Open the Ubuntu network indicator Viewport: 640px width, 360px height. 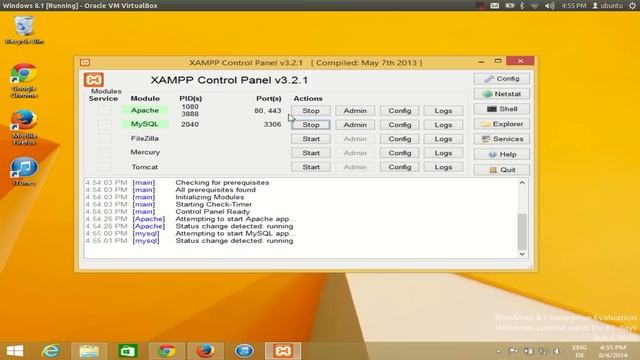(535, 6)
